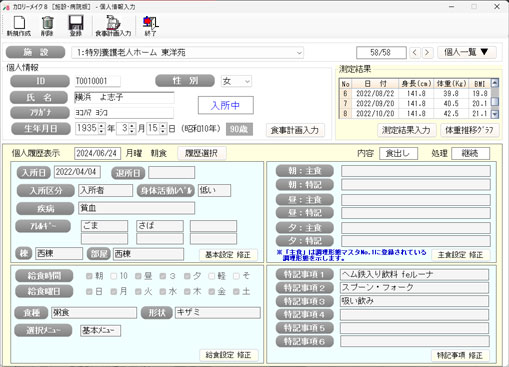Click the 食事計画入力 button beside age

click(295, 130)
